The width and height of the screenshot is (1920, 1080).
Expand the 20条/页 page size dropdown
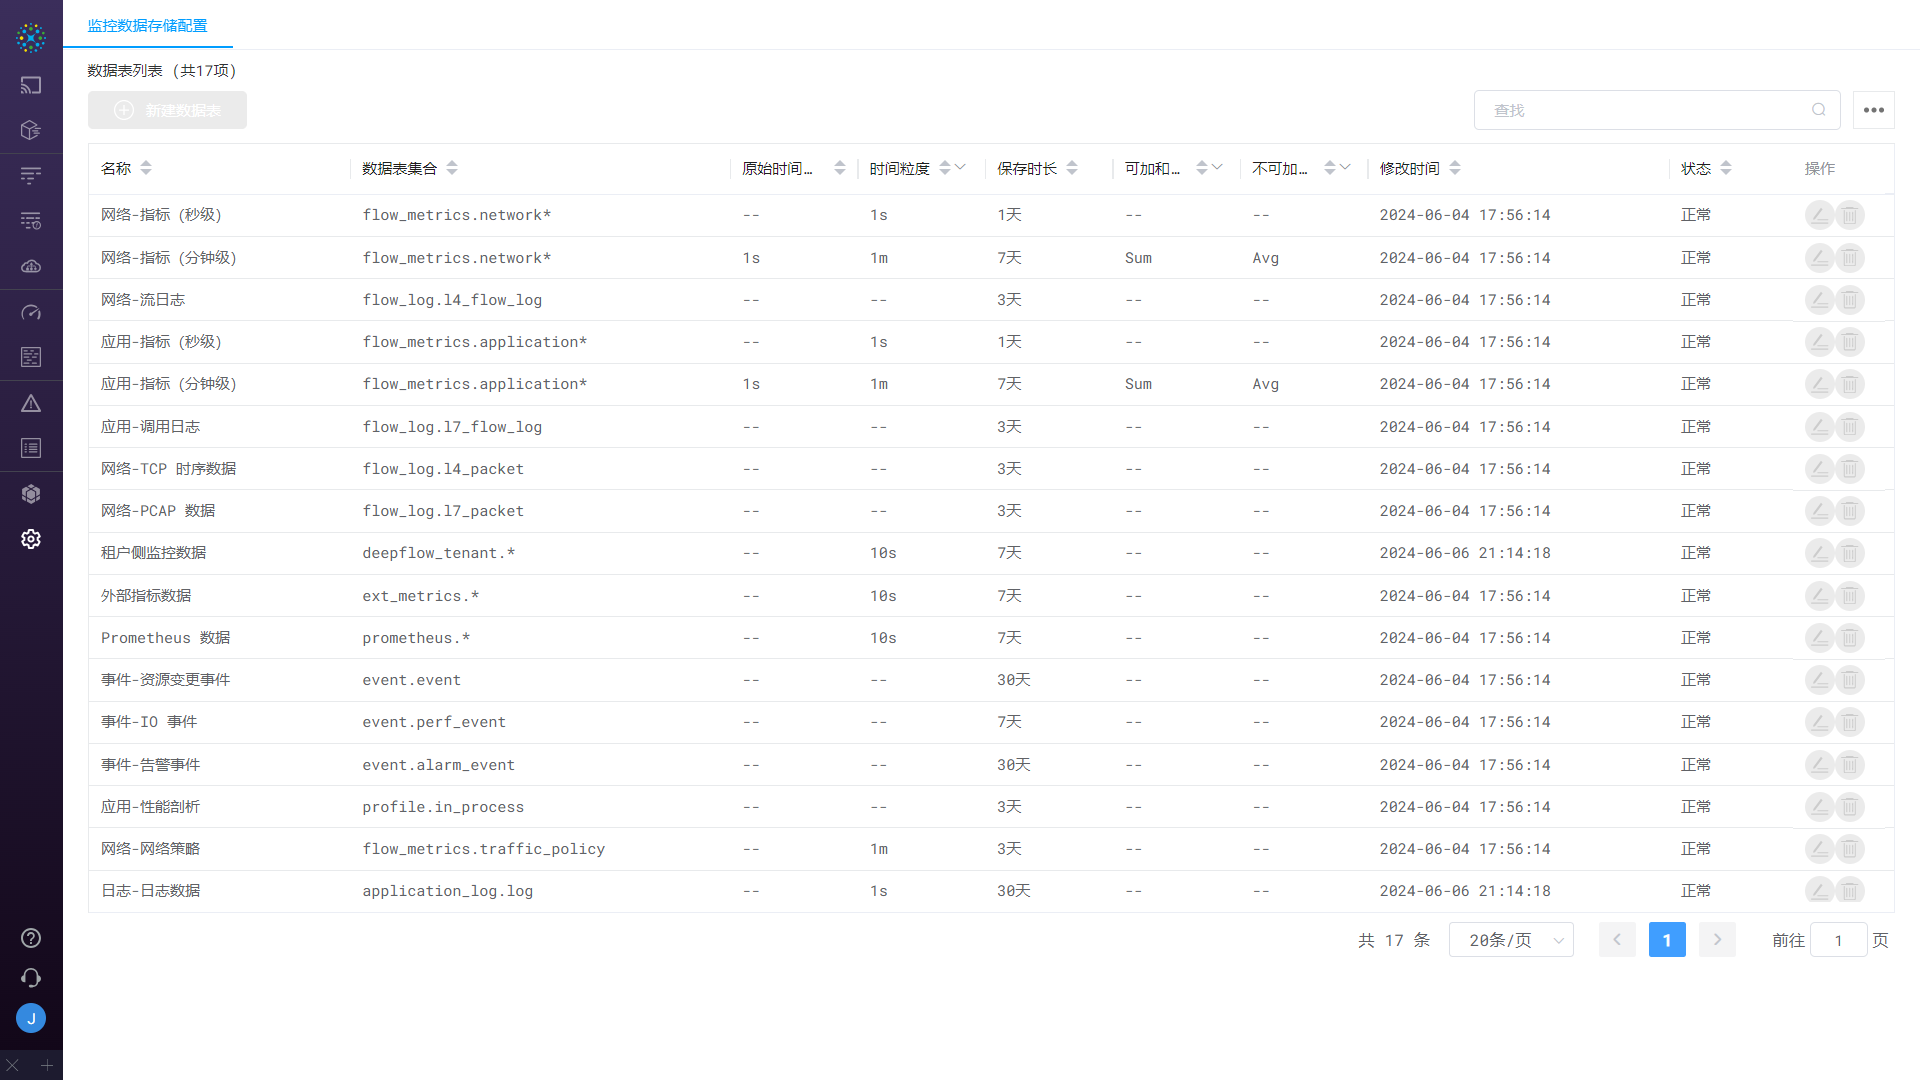[1511, 940]
